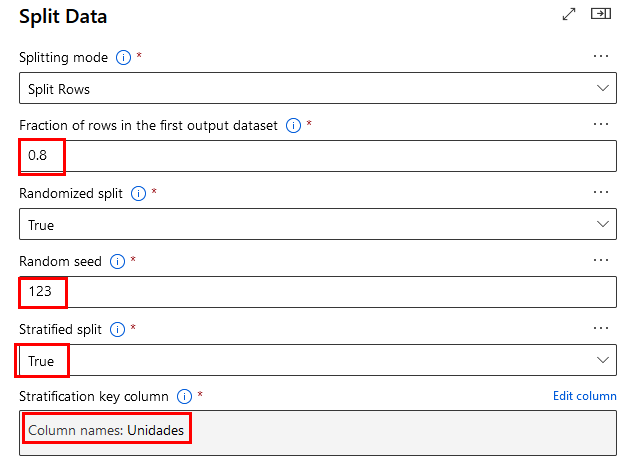This screenshot has width=622, height=466.
Task: Click the Fraction of rows input field
Action: click(318, 156)
